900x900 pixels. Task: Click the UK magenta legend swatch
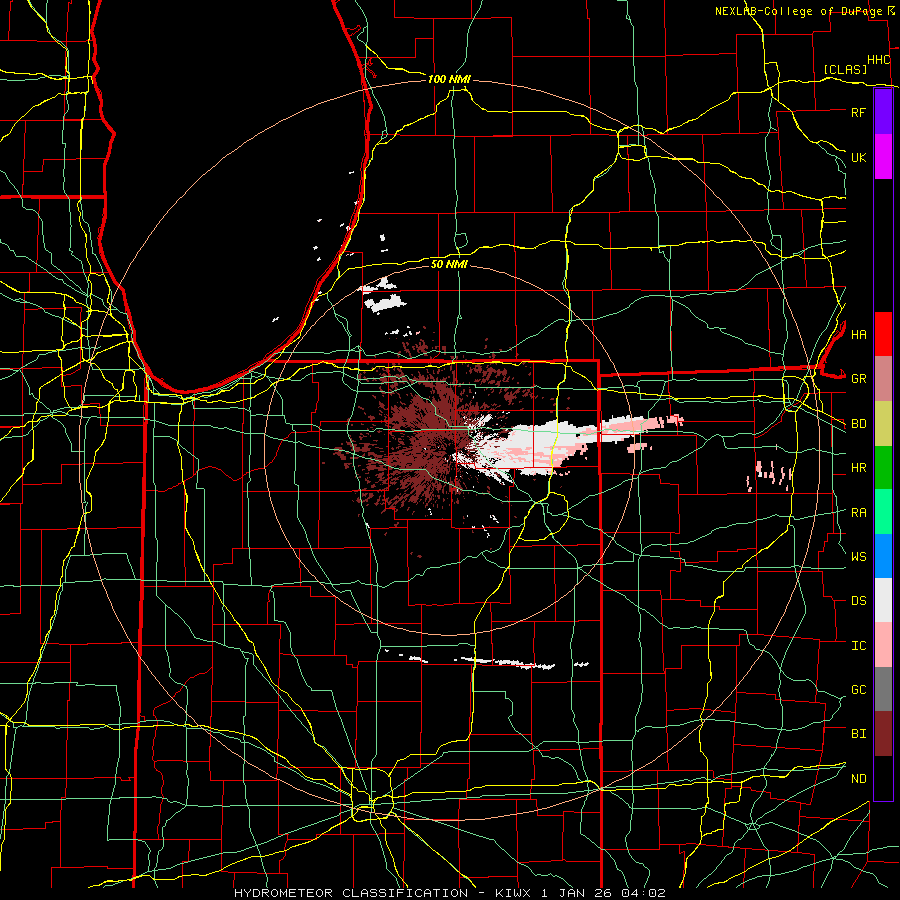(x=883, y=157)
